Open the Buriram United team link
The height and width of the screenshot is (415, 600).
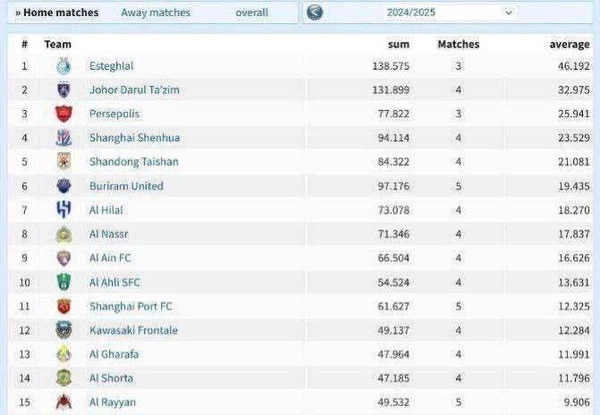(126, 186)
